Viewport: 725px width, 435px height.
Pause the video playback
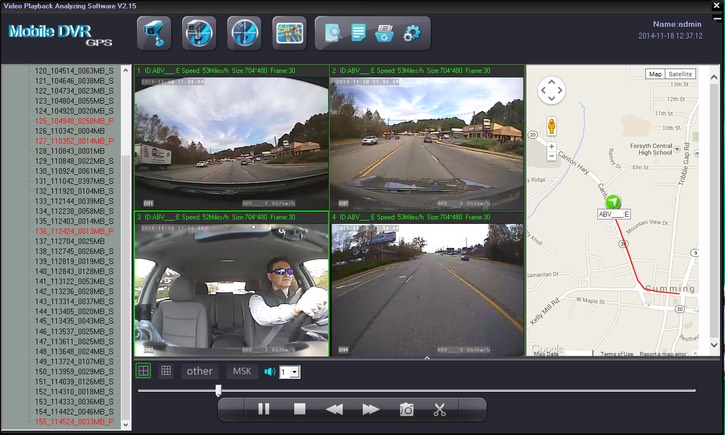tap(264, 409)
